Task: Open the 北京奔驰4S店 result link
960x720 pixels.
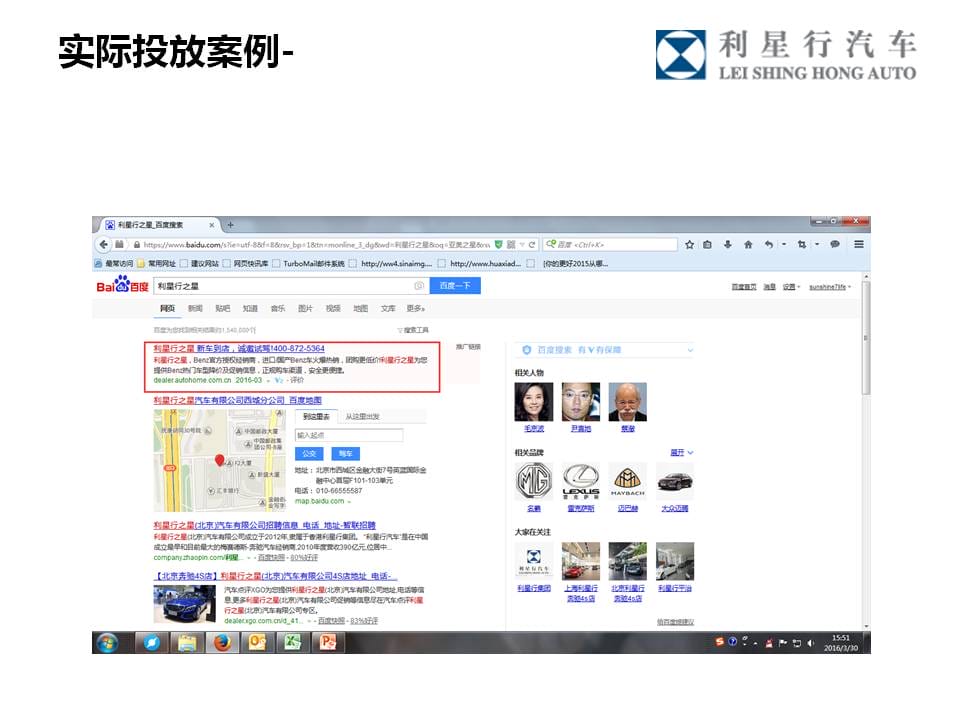Action: coord(276,576)
